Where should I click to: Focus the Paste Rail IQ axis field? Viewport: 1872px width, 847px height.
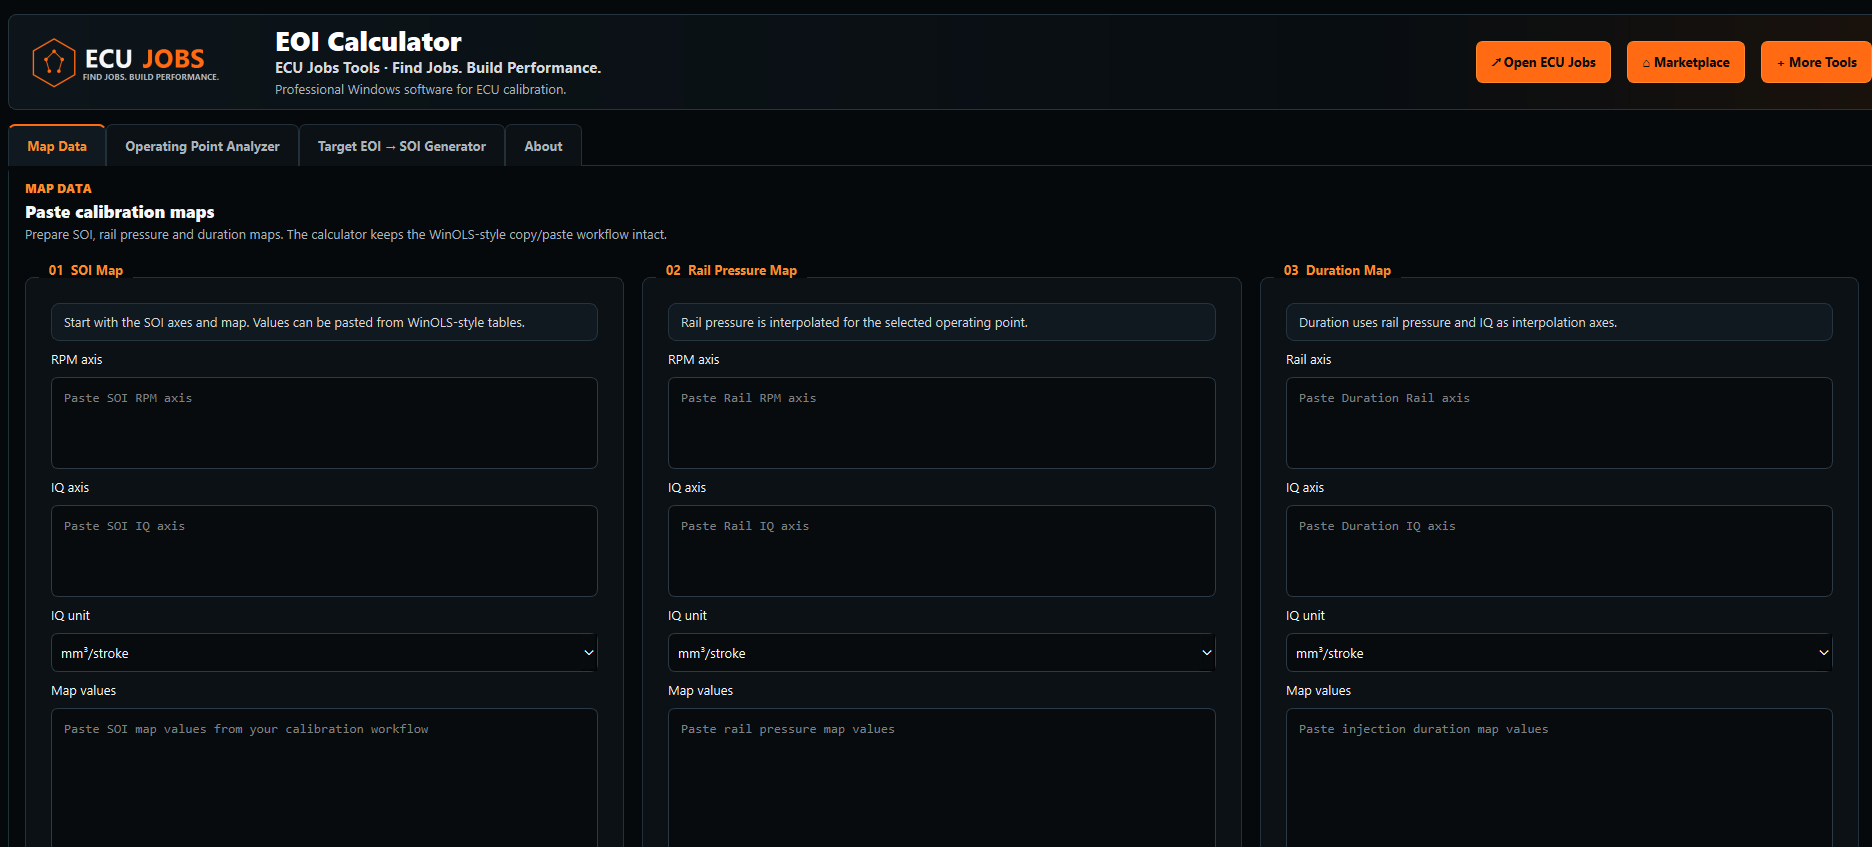tap(941, 551)
